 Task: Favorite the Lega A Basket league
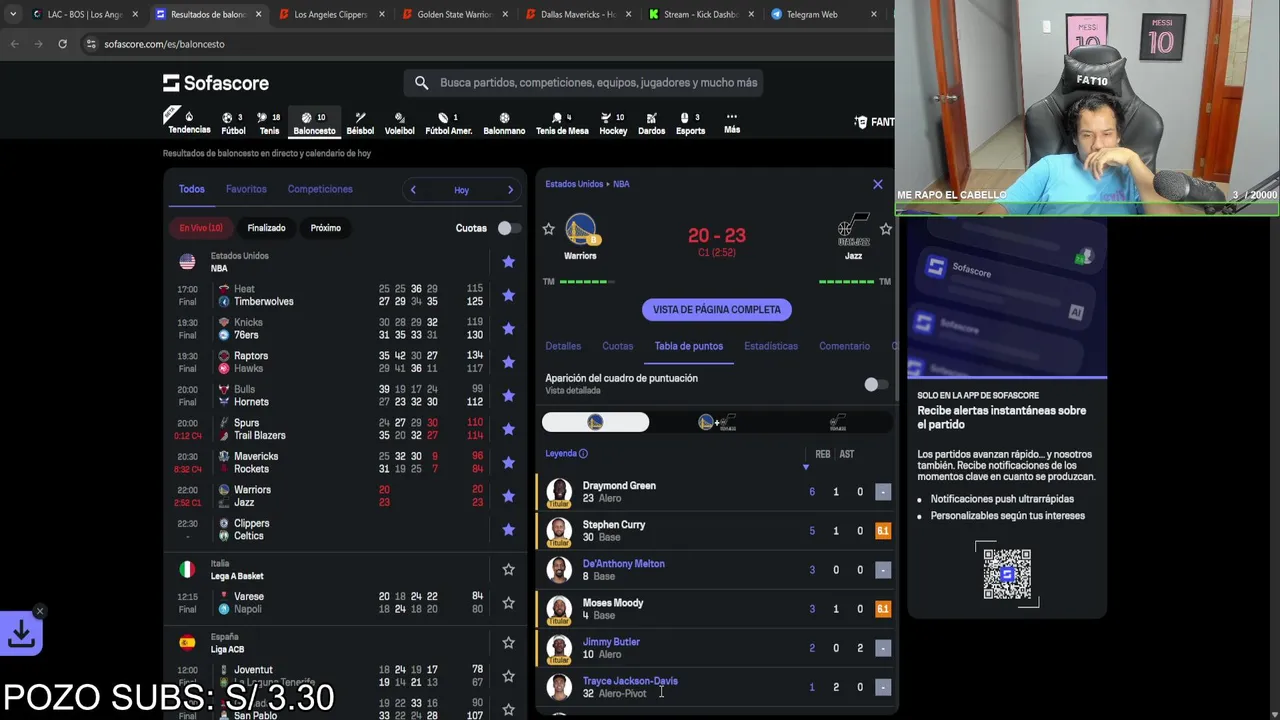click(x=508, y=569)
